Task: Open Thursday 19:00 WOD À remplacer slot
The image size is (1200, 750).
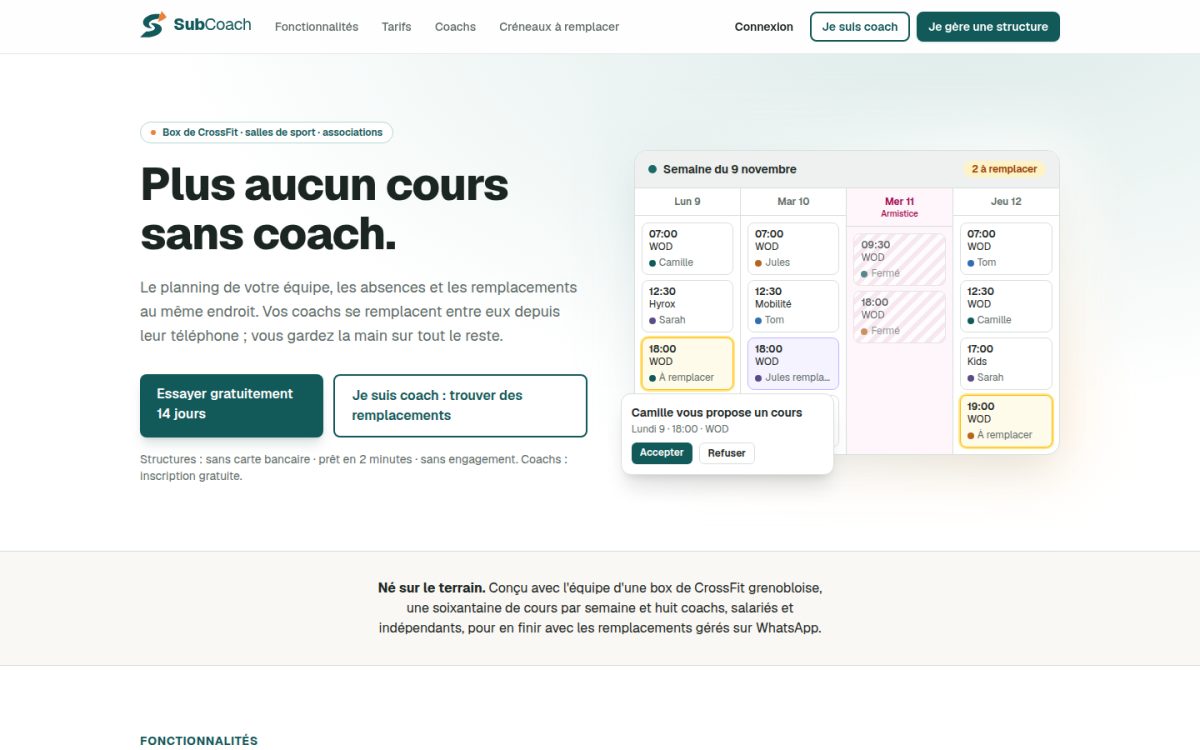Action: [1006, 421]
